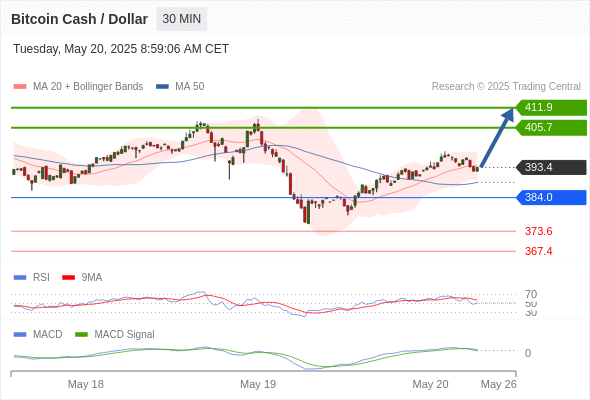The image size is (590, 400).
Task: Select the 411.9 resistance price tag
Action: coord(551,107)
